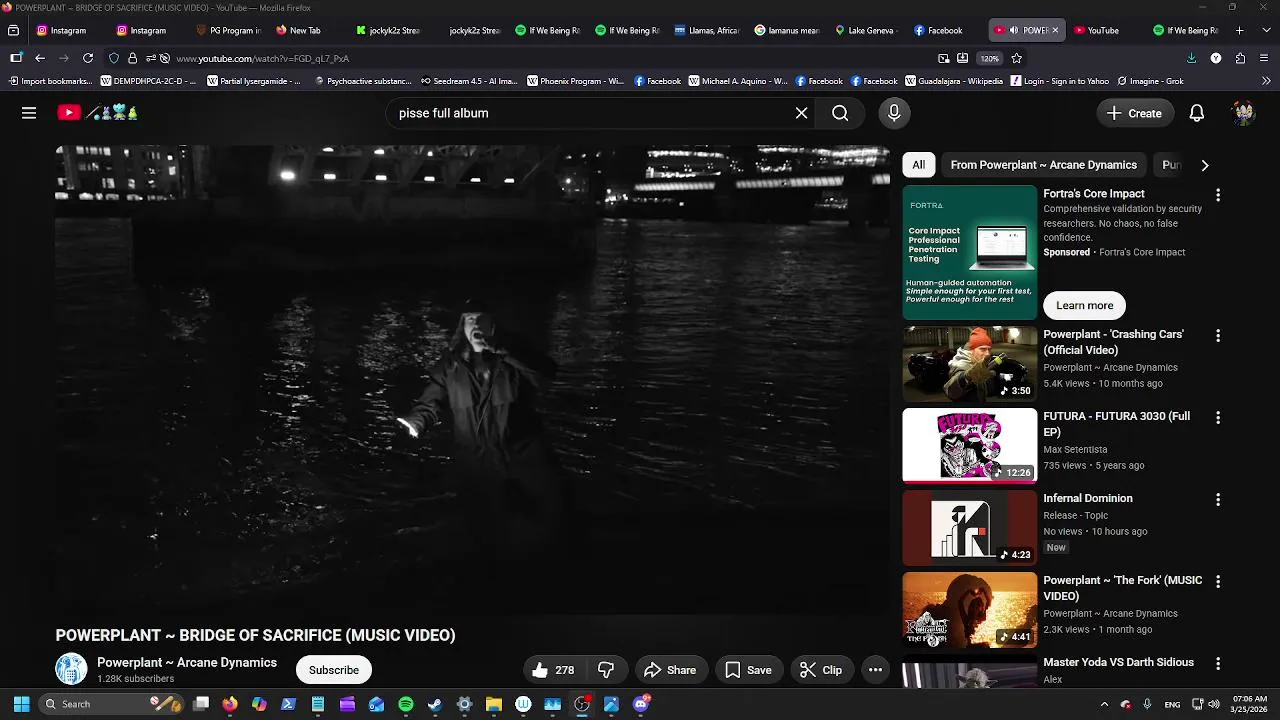This screenshot has height=720, width=1280.
Task: Open Firefox application menu
Action: coord(1265,58)
